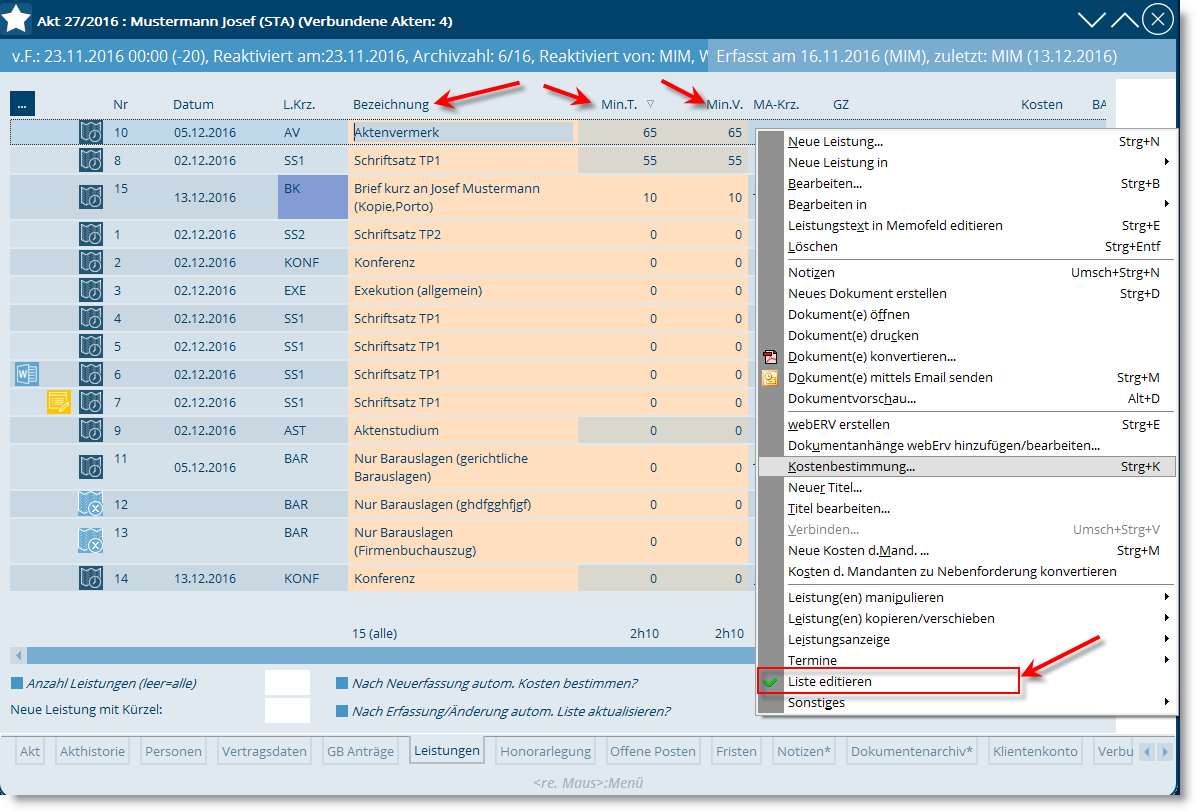
Task: Toggle 'Nach Neuerfassung autom. Kosten bestimmen?' checkbox
Action: point(342,684)
